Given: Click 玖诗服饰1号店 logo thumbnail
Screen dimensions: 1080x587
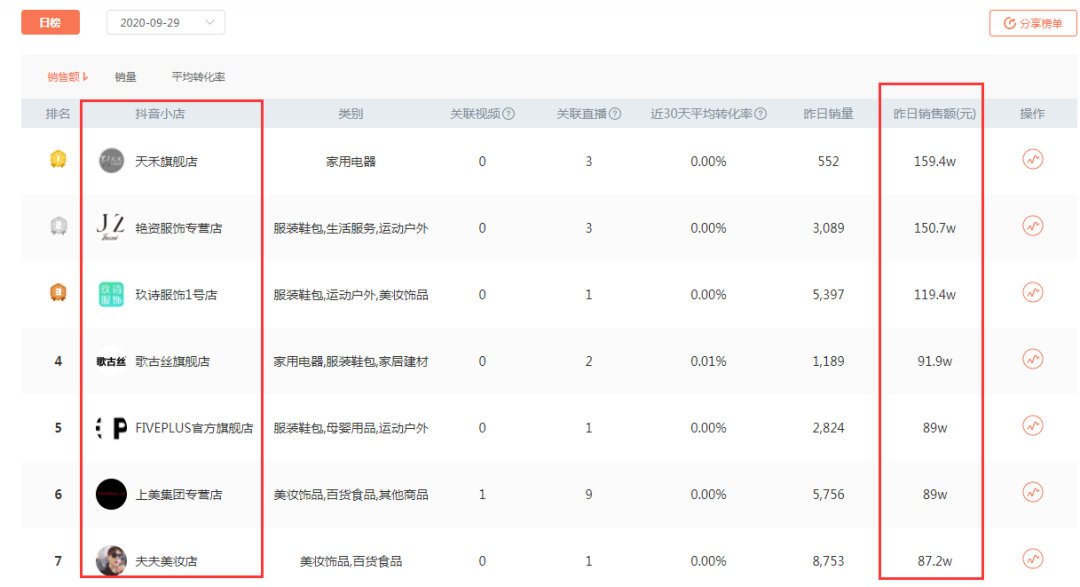Looking at the screenshot, I should pyautogui.click(x=111, y=295).
